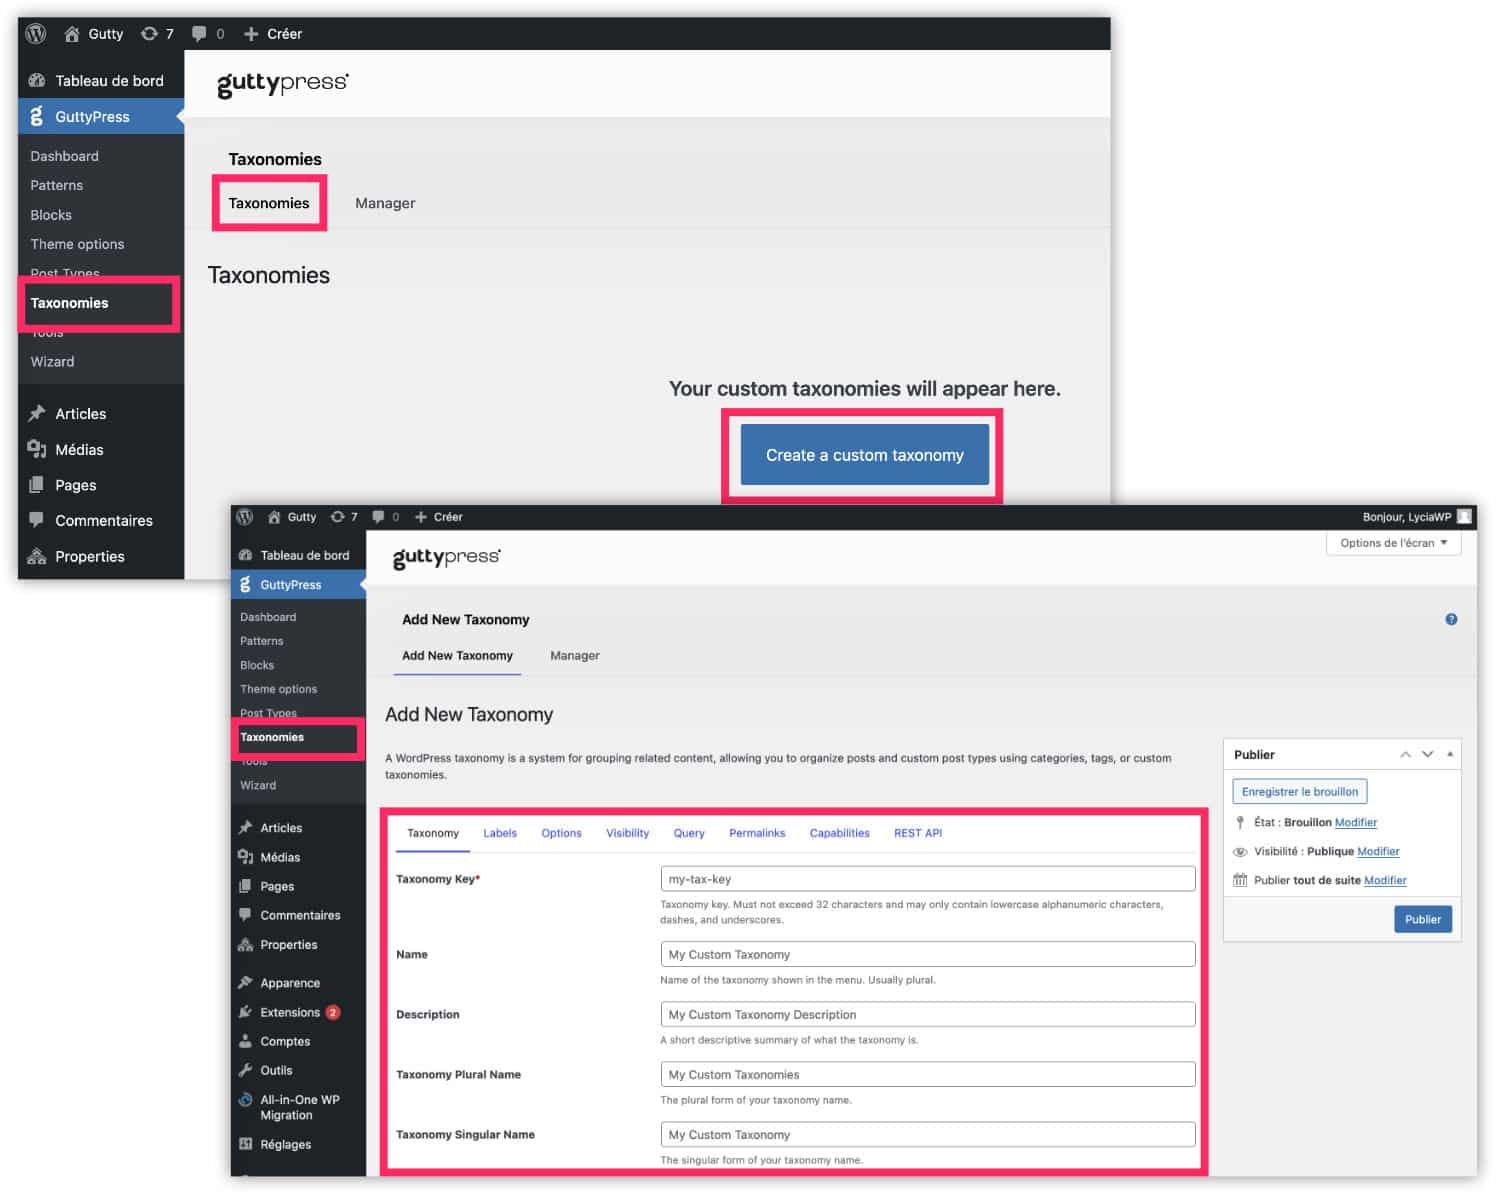Open comments bubble icon in back window admin bar

pos(199,34)
